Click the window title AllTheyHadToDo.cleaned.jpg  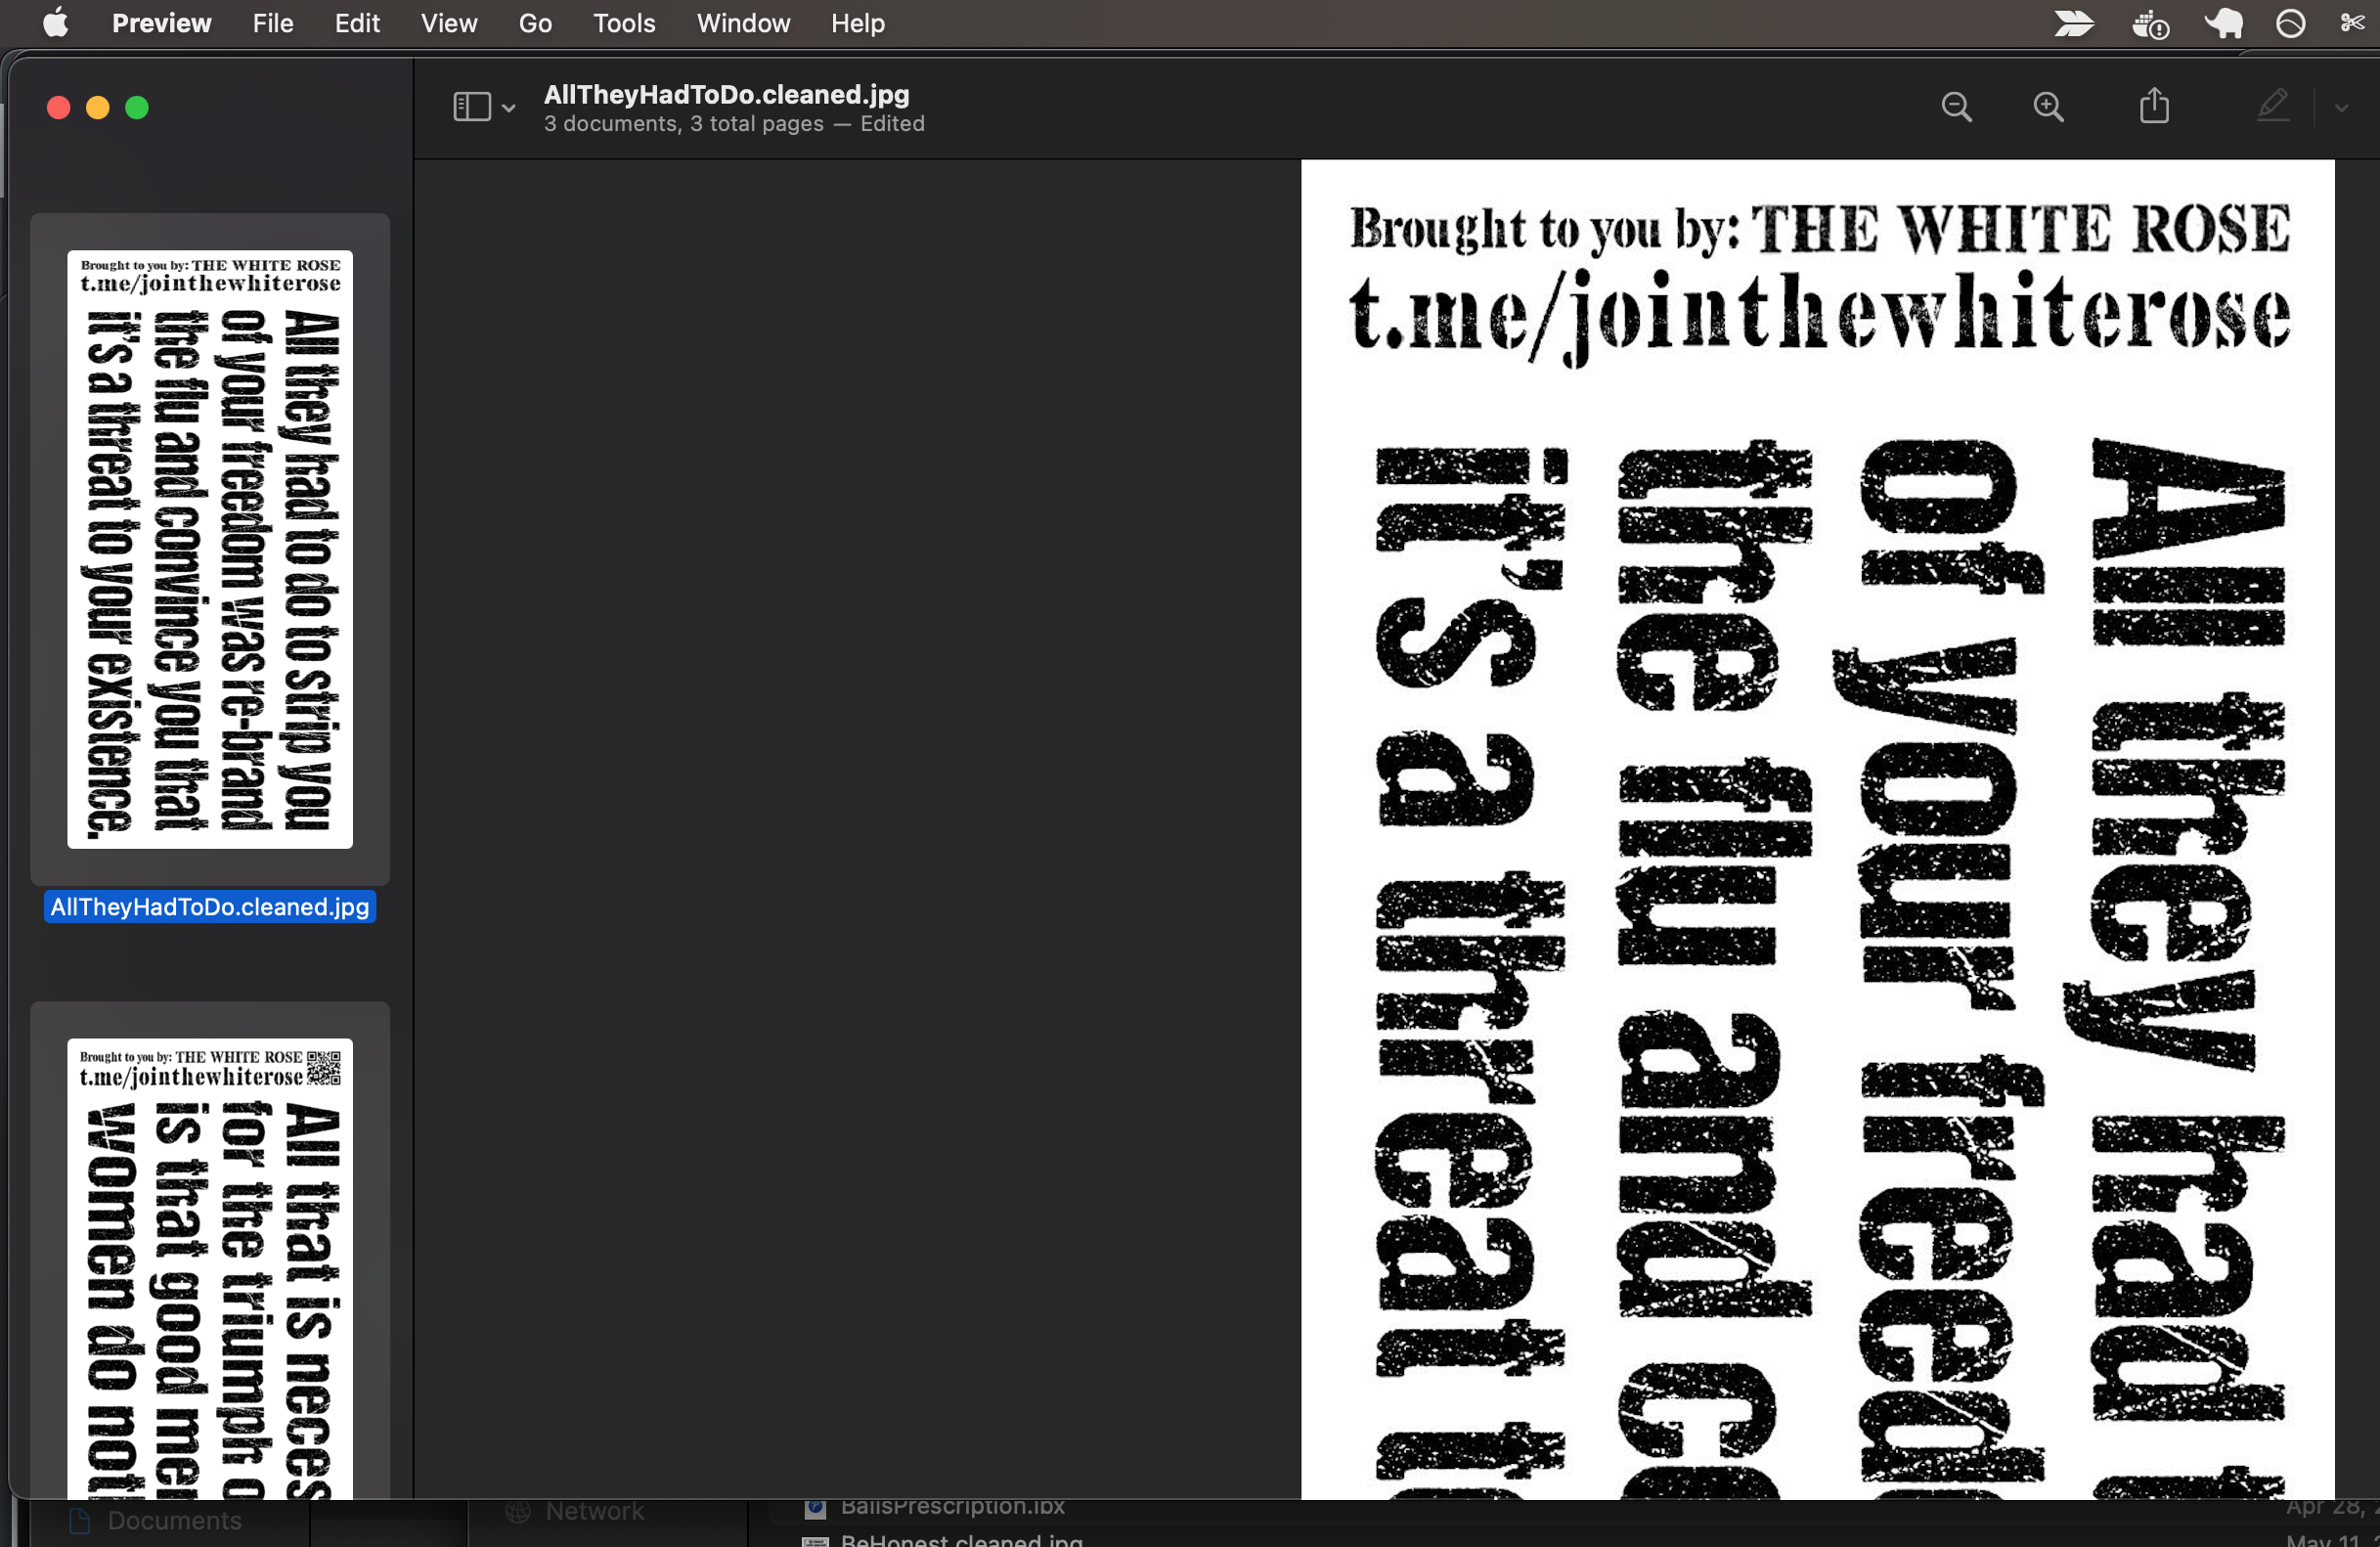pyautogui.click(x=727, y=94)
